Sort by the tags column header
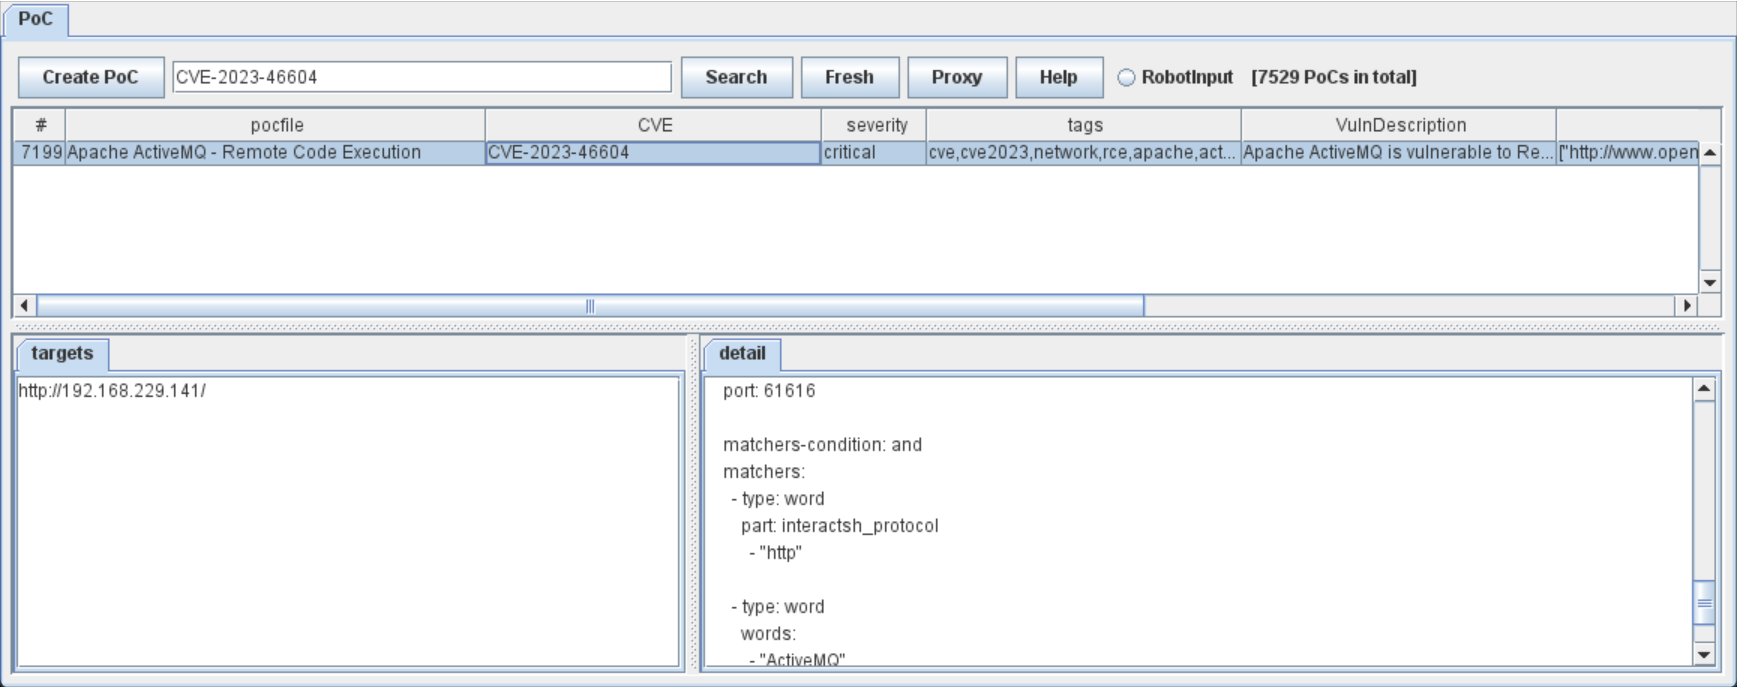Screen dimensions: 1737x687 1084,125
